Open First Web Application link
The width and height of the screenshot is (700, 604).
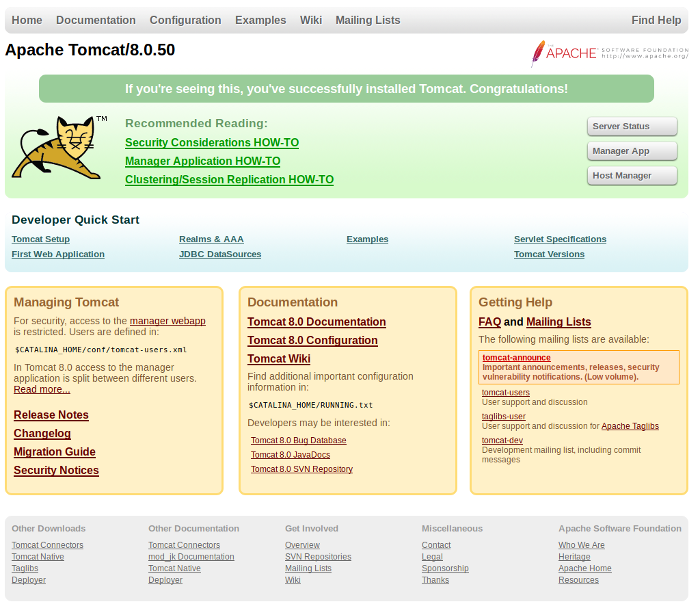click(58, 254)
